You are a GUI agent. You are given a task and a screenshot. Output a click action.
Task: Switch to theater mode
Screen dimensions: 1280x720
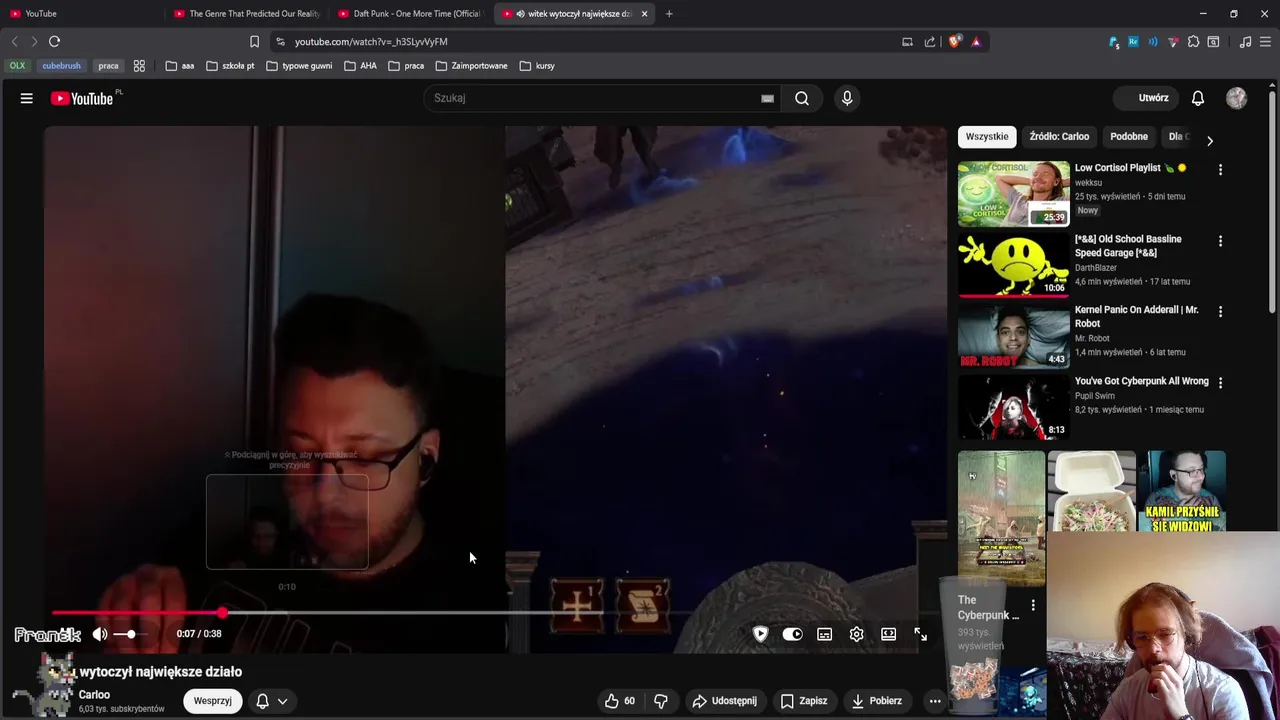pos(888,634)
